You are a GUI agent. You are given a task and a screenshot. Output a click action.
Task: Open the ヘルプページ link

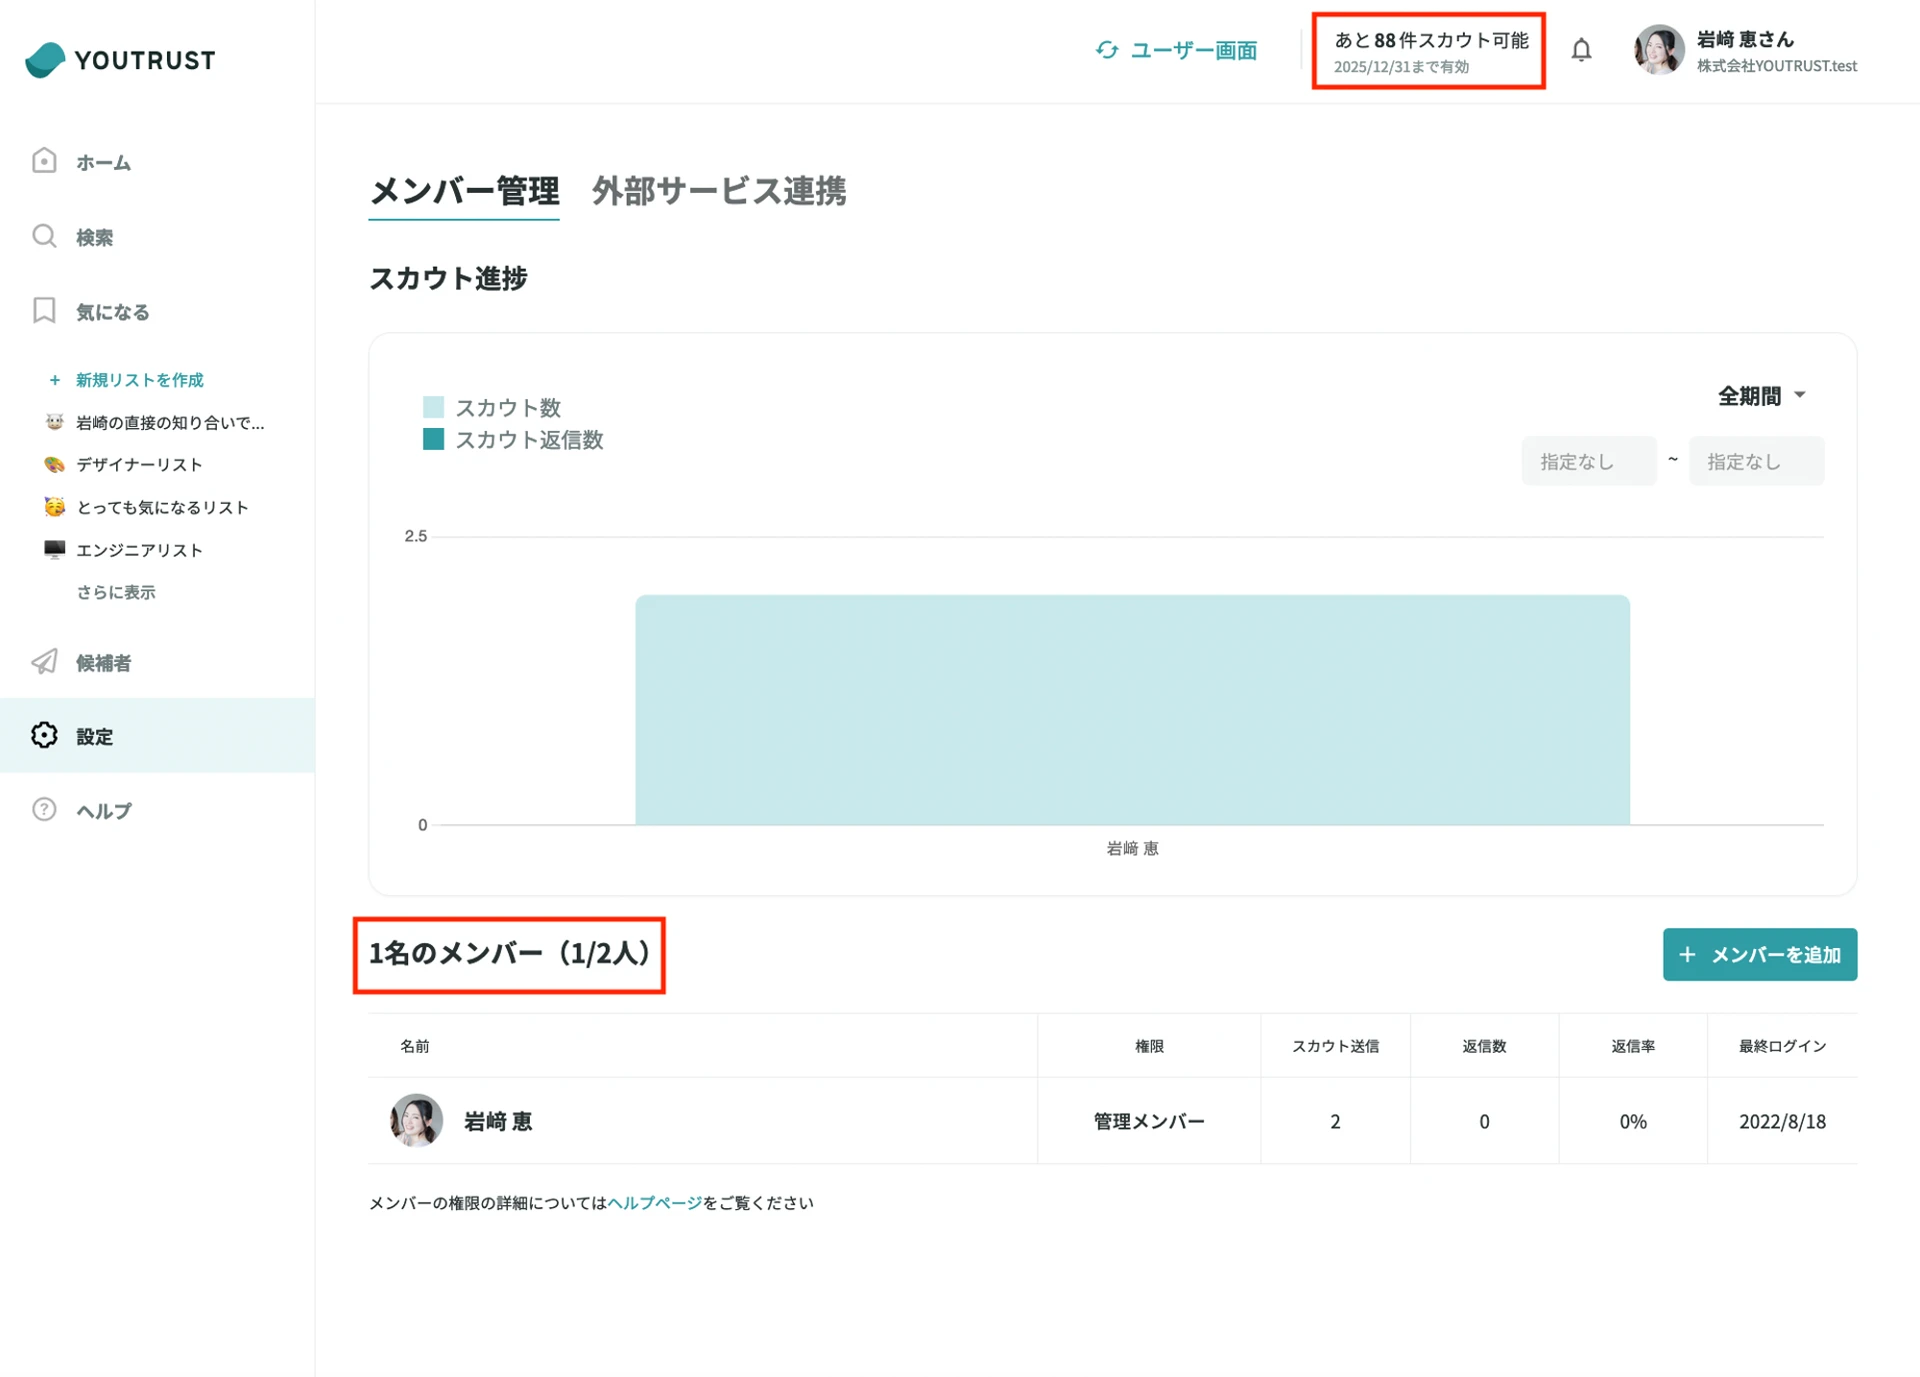(656, 1203)
